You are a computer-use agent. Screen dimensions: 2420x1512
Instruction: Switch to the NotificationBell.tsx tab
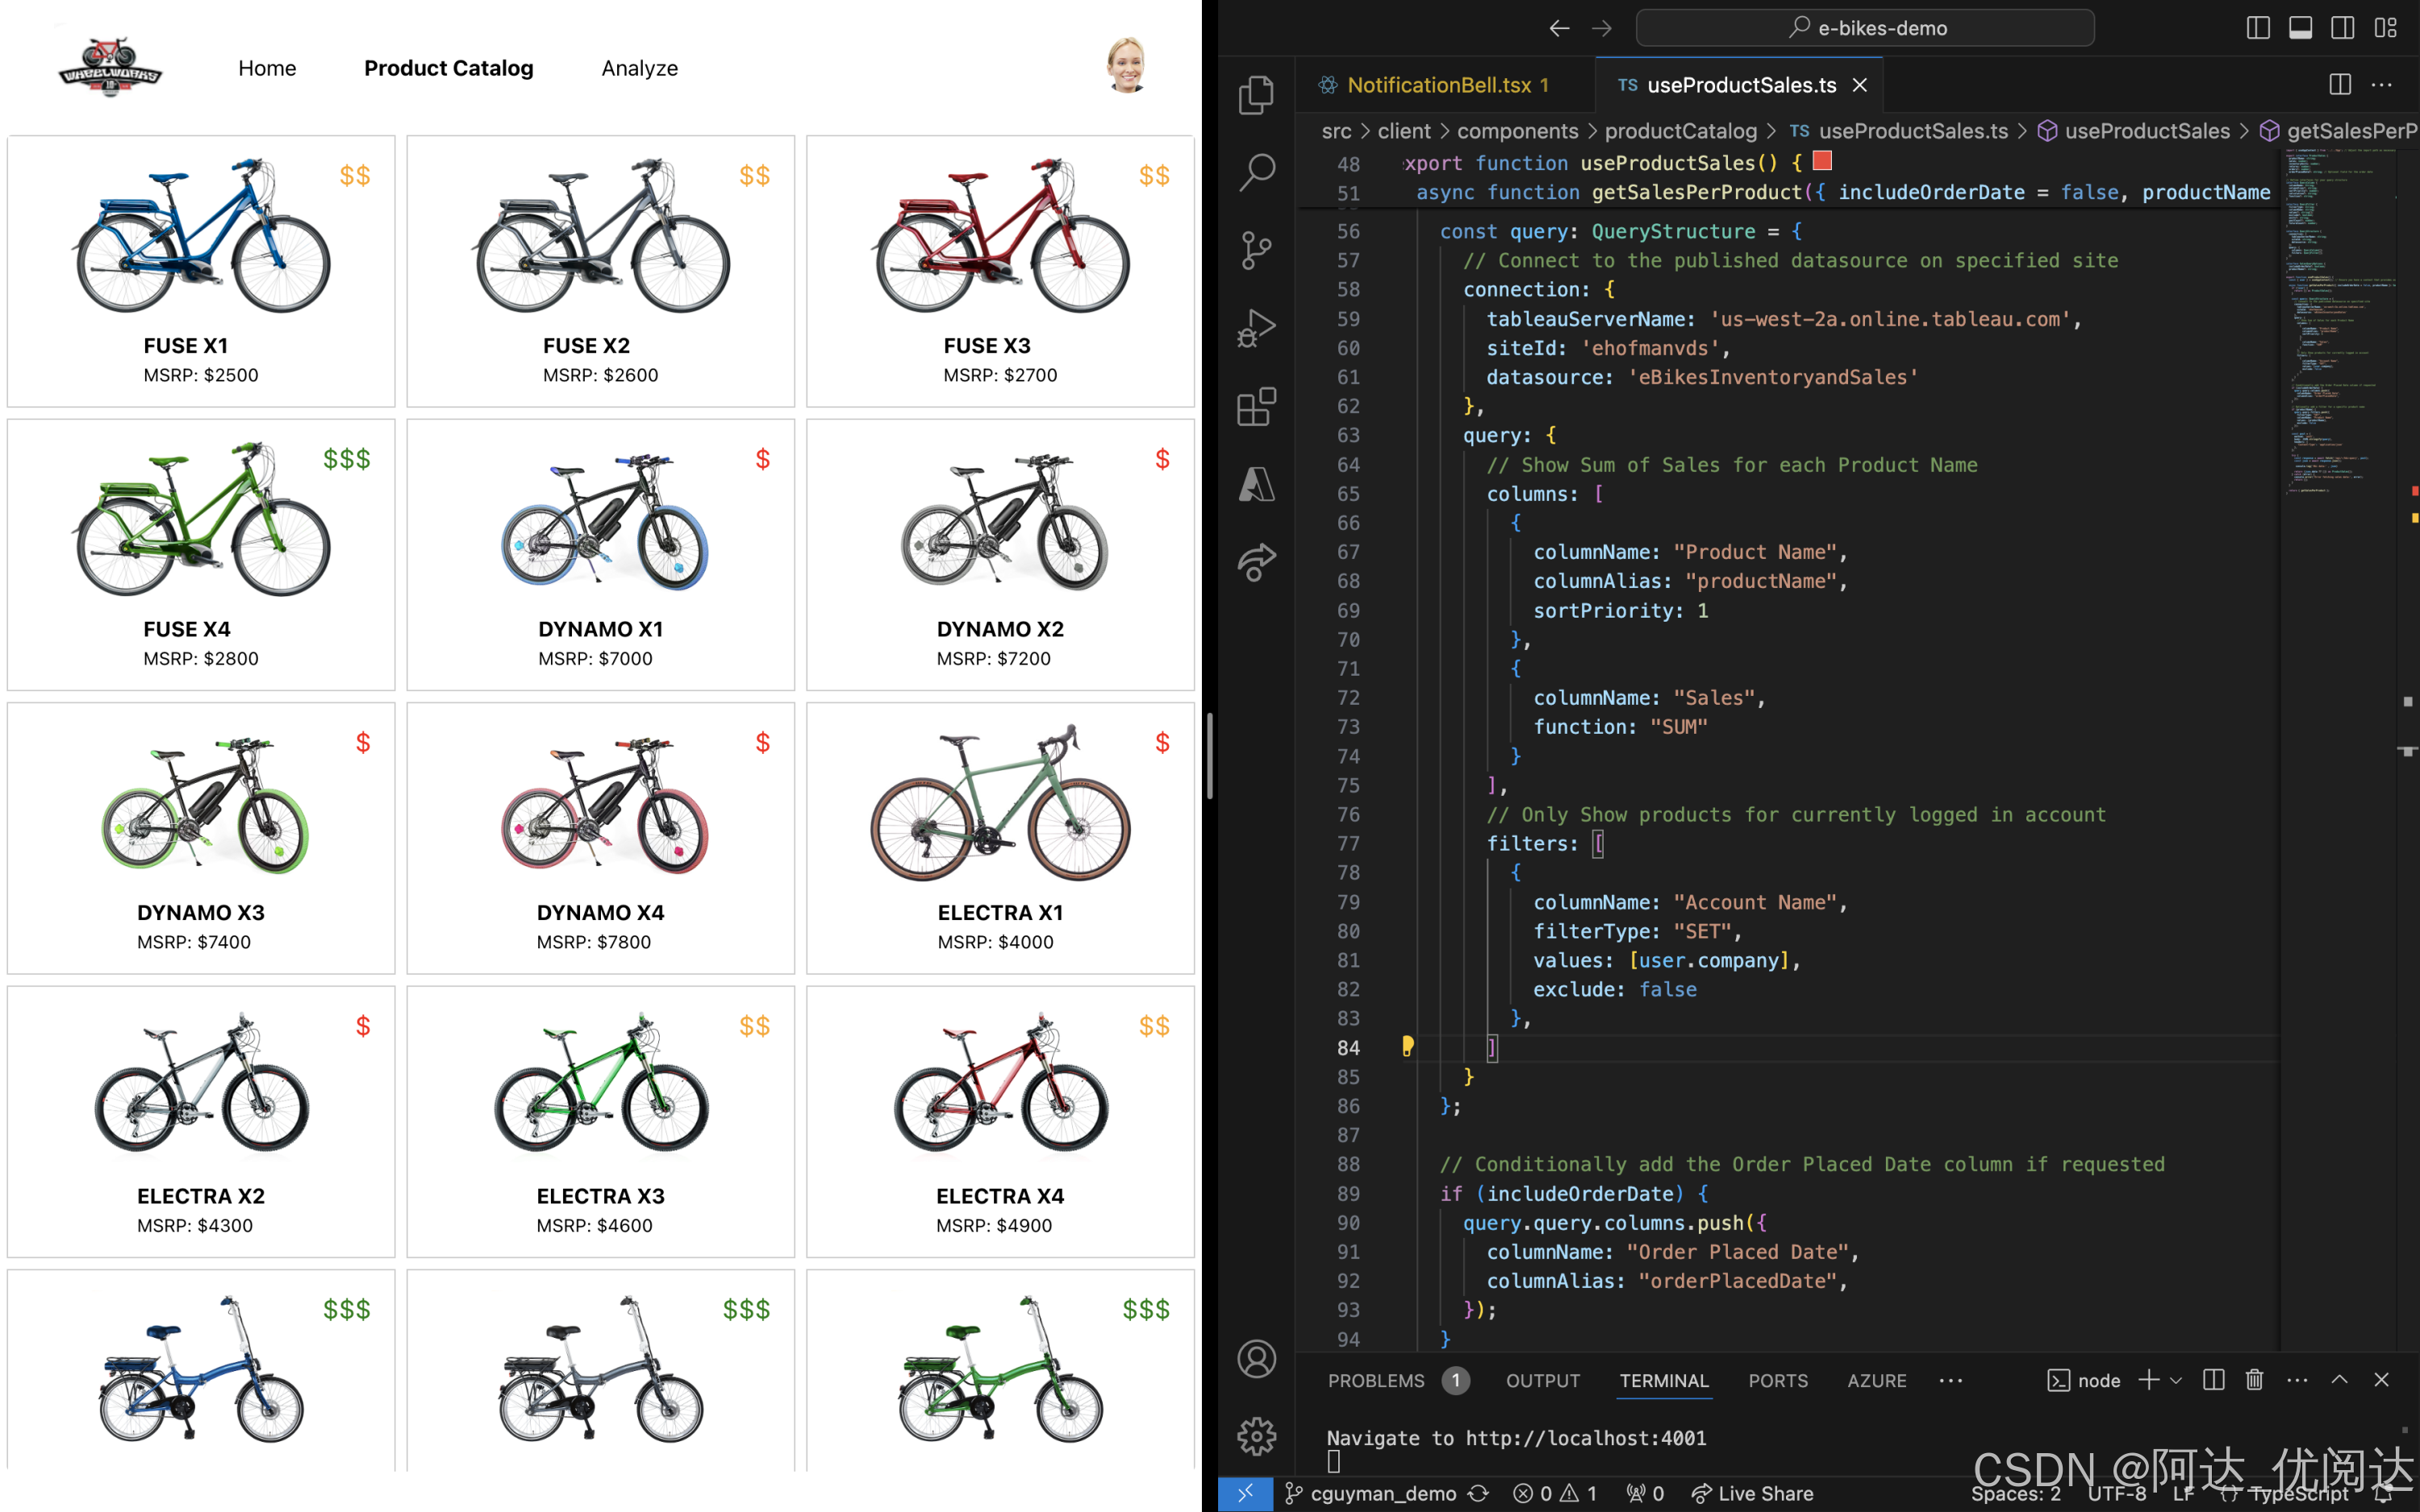pos(1438,85)
